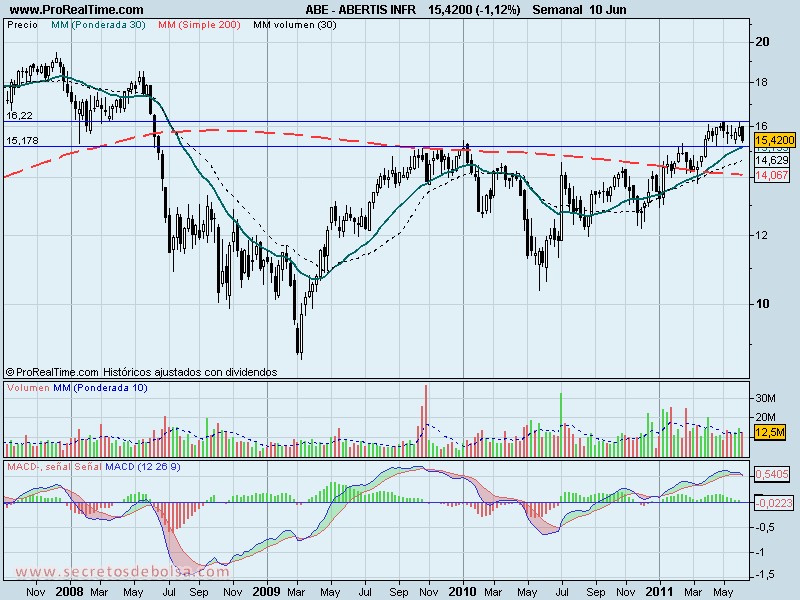Click the 14,629 moving average value tag
This screenshot has width=800, height=600.
[772, 160]
